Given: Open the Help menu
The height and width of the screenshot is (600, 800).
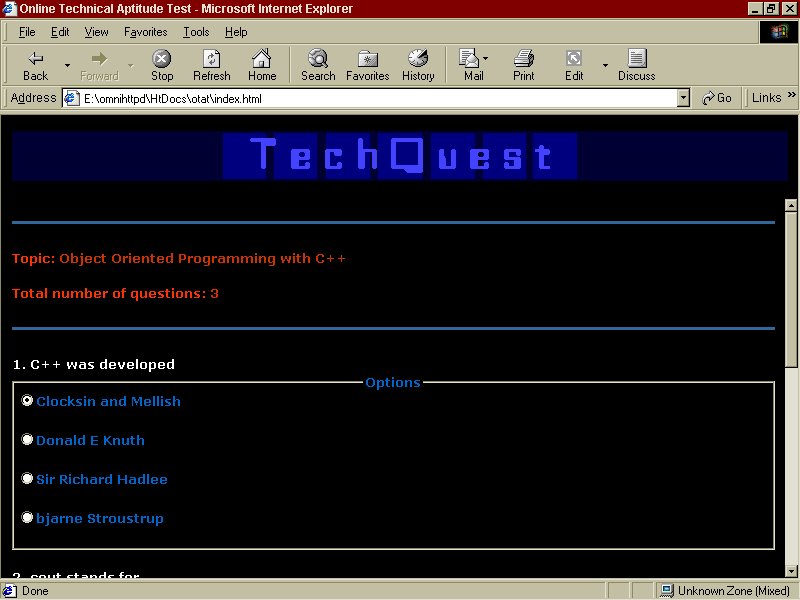Looking at the screenshot, I should pyautogui.click(x=236, y=32).
